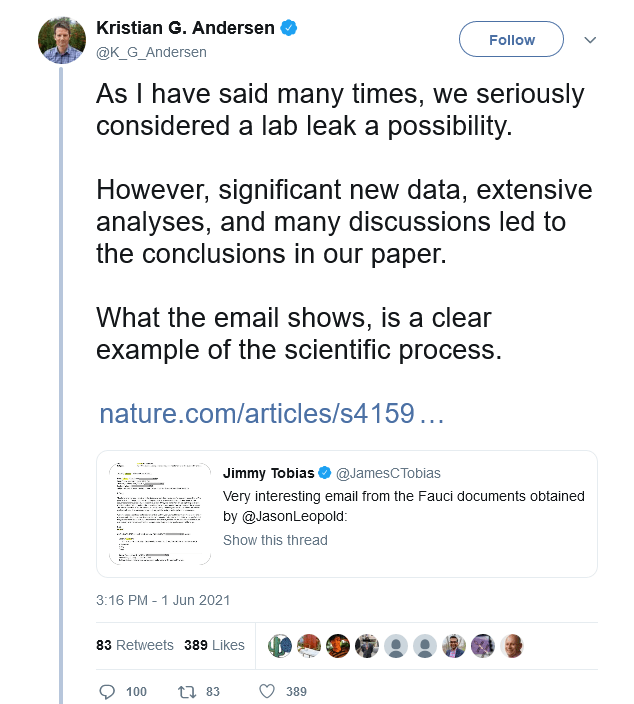
Task: Click the Kristian G. Andersen display name
Action: (185, 28)
